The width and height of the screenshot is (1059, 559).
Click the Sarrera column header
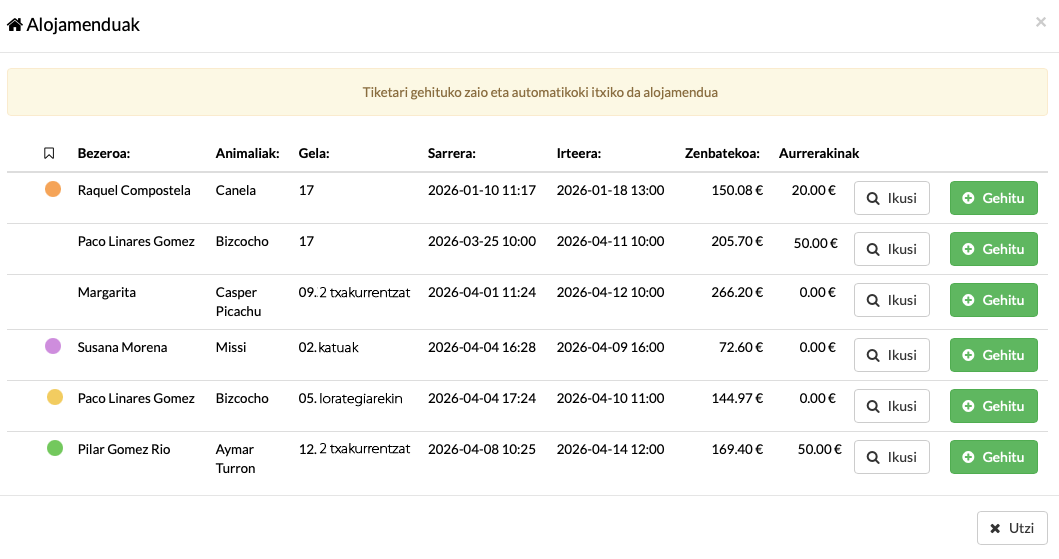tap(451, 154)
